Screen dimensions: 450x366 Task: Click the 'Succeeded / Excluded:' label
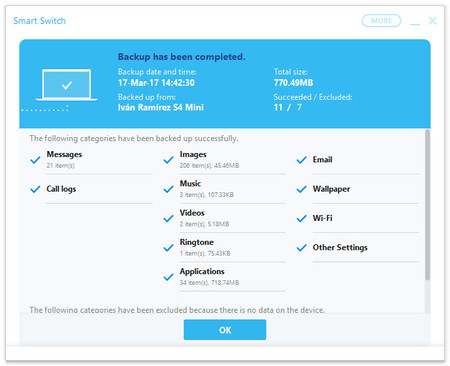click(x=313, y=97)
